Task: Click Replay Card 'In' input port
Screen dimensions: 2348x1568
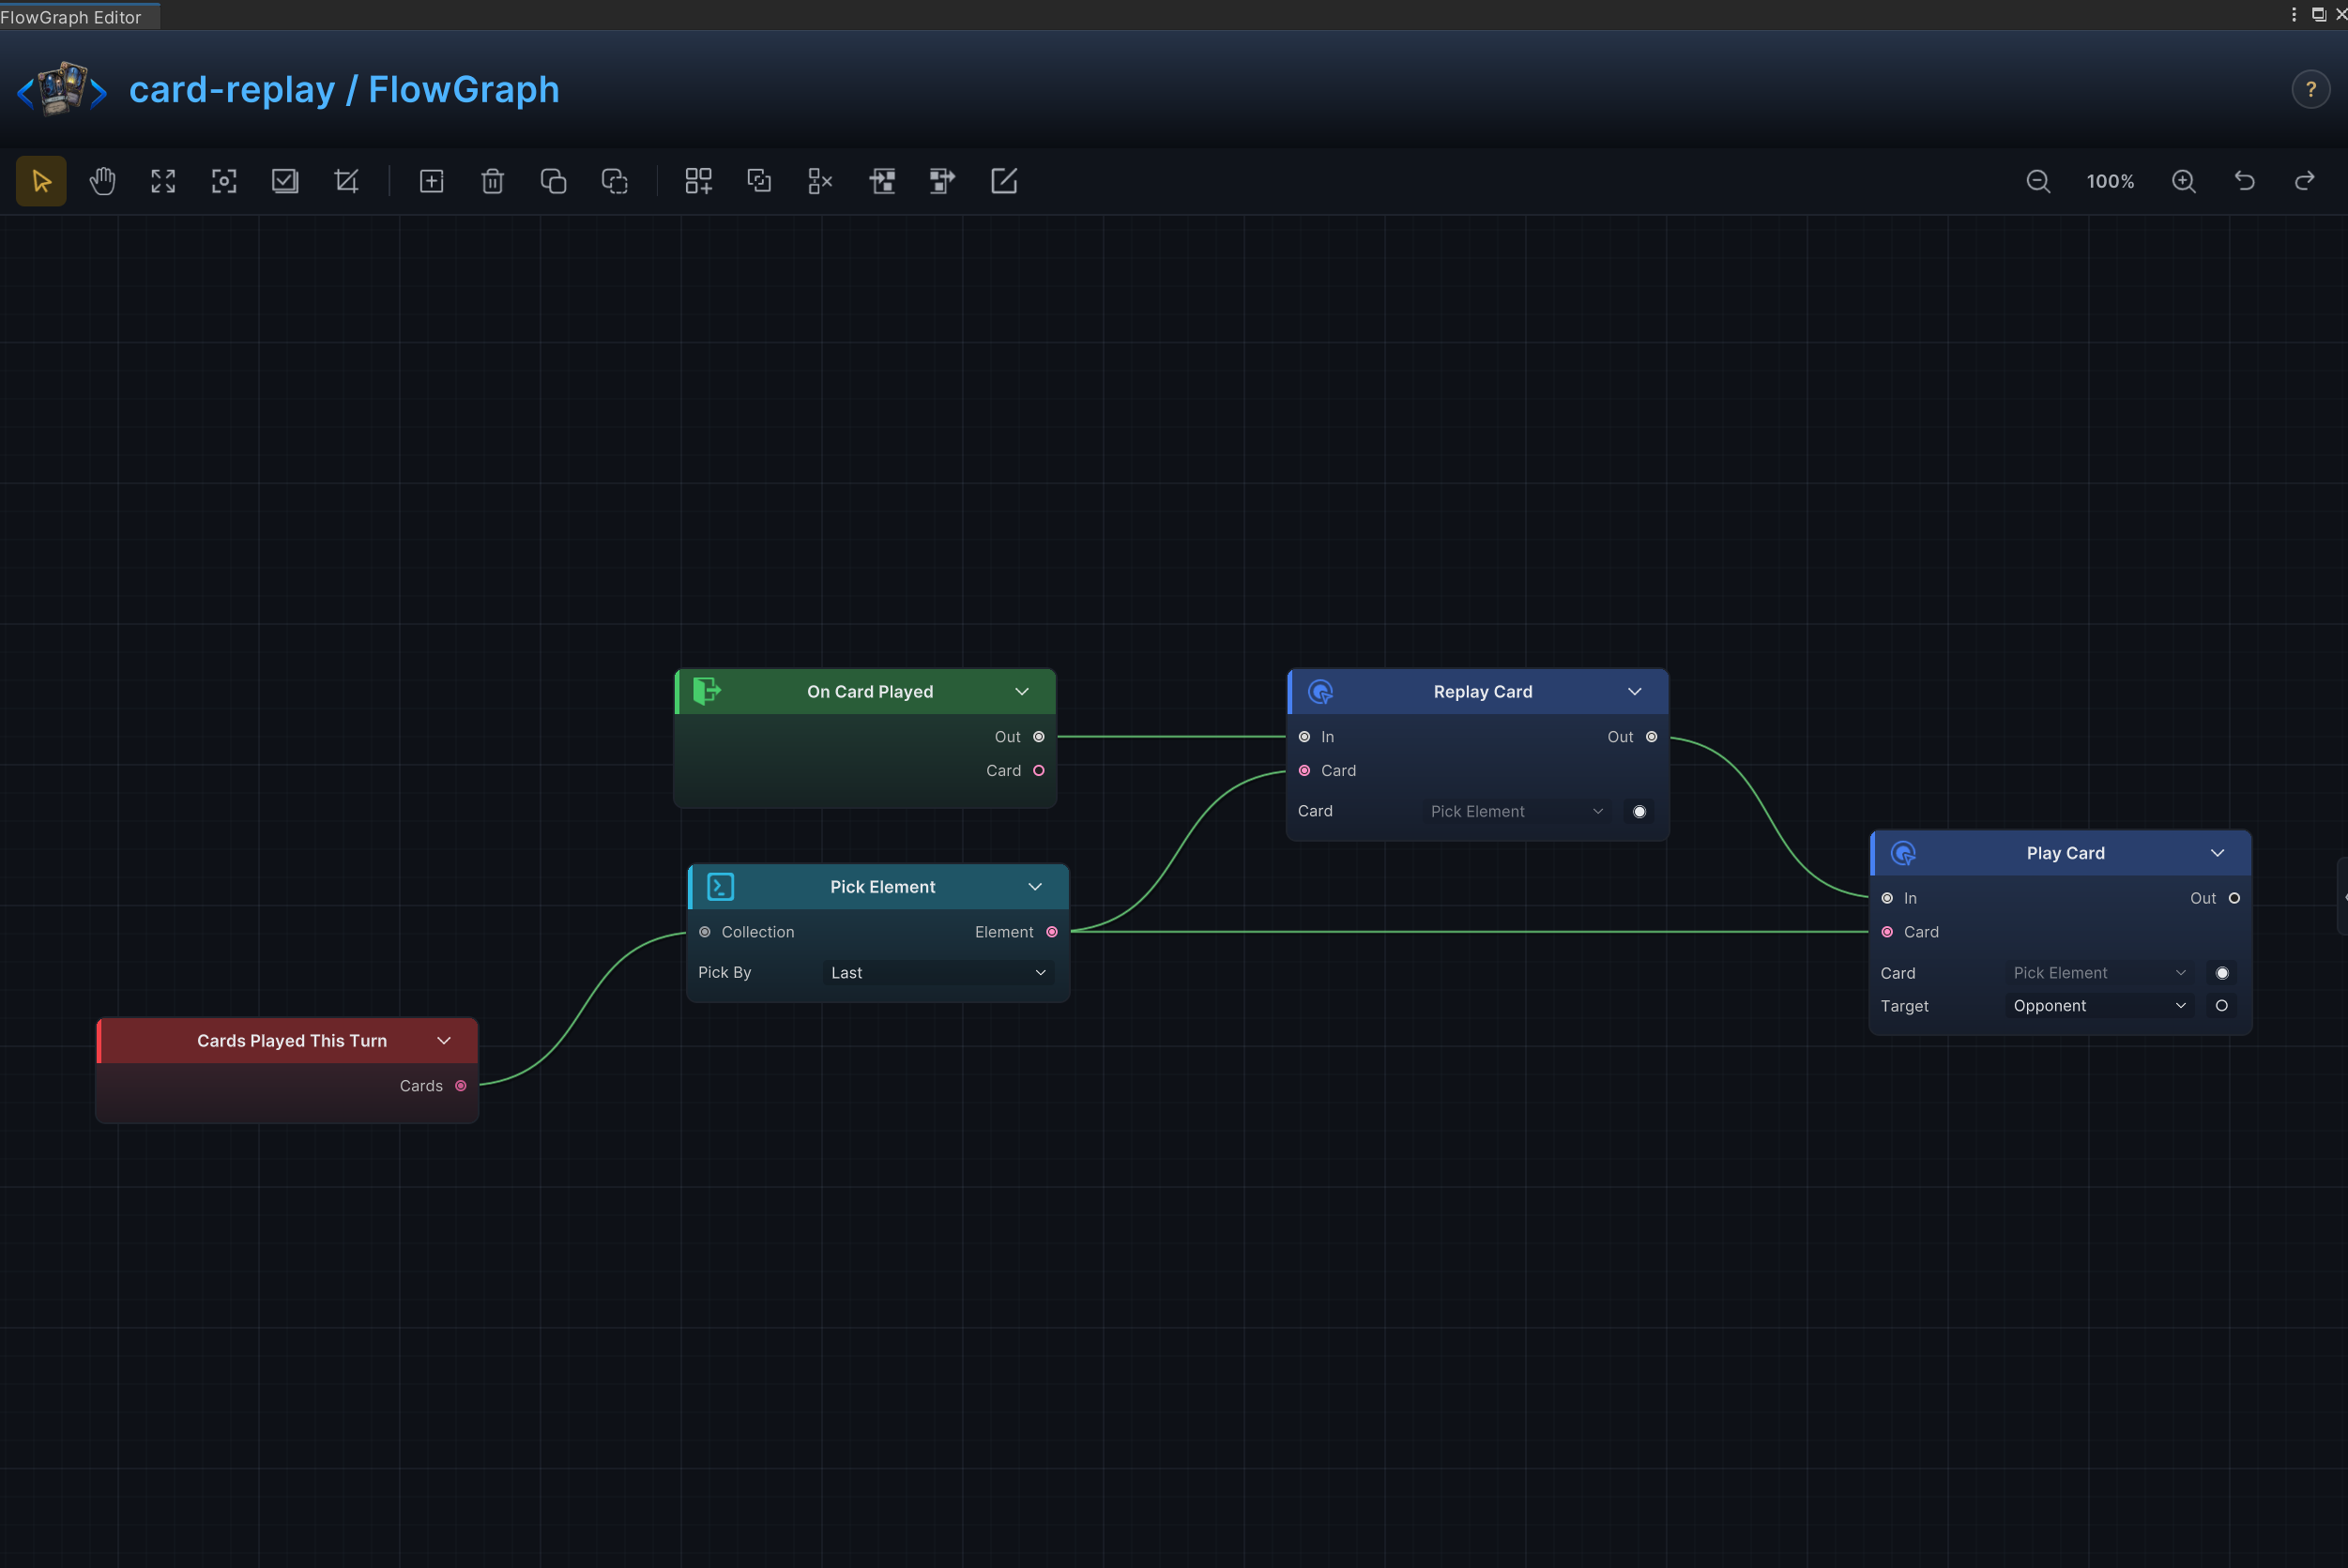Action: (1304, 737)
